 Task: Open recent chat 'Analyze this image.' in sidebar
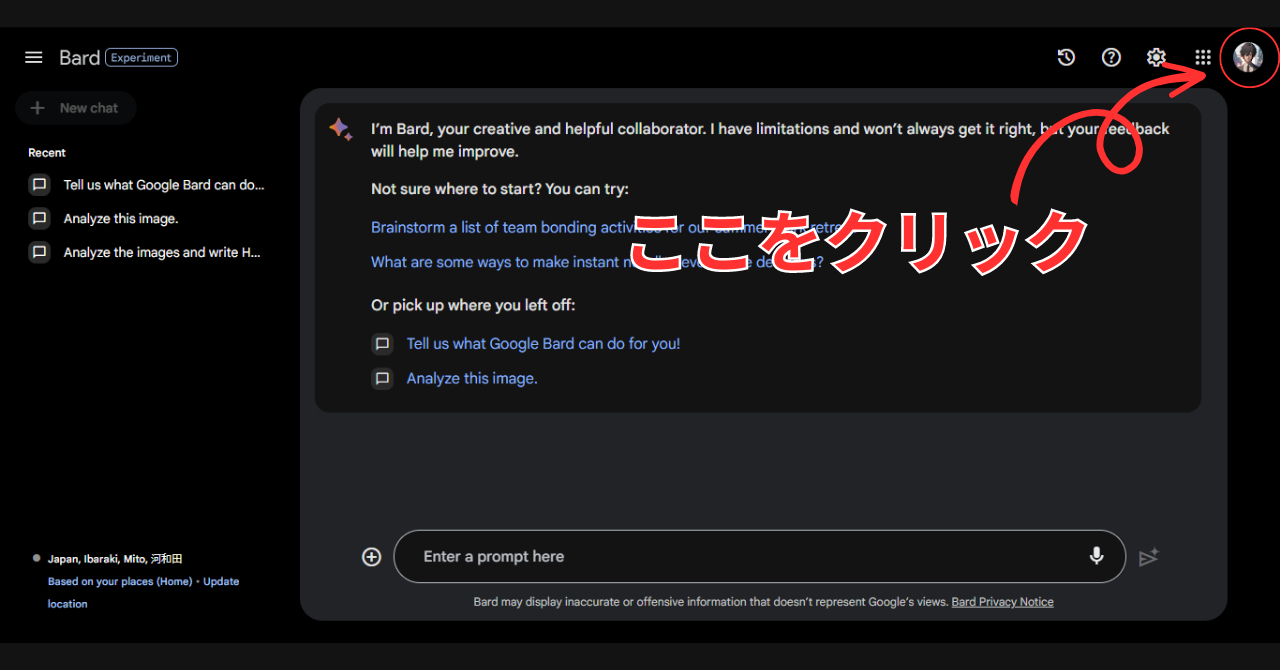[121, 219]
